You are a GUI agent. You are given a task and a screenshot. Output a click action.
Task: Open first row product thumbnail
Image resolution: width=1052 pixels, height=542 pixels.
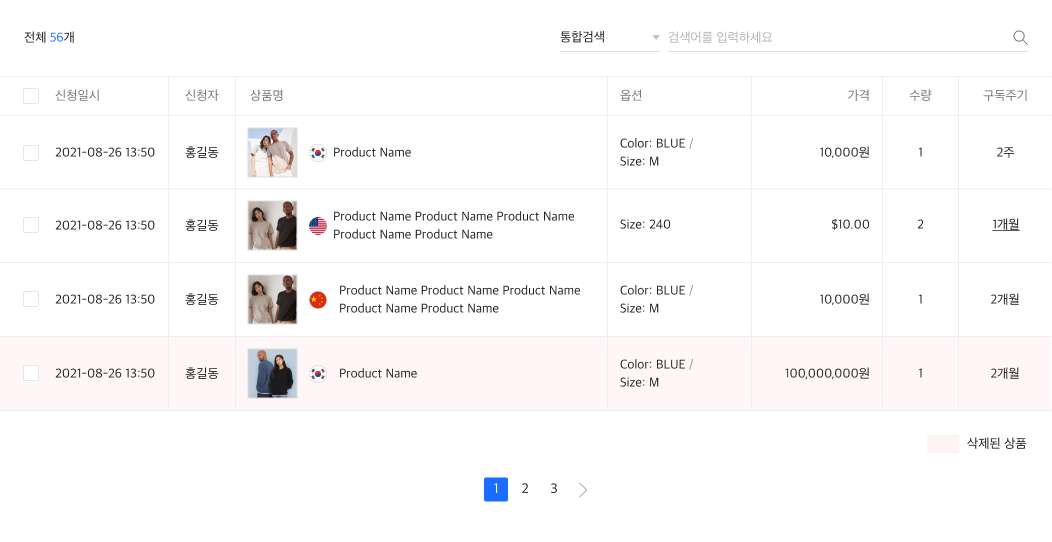pos(272,152)
